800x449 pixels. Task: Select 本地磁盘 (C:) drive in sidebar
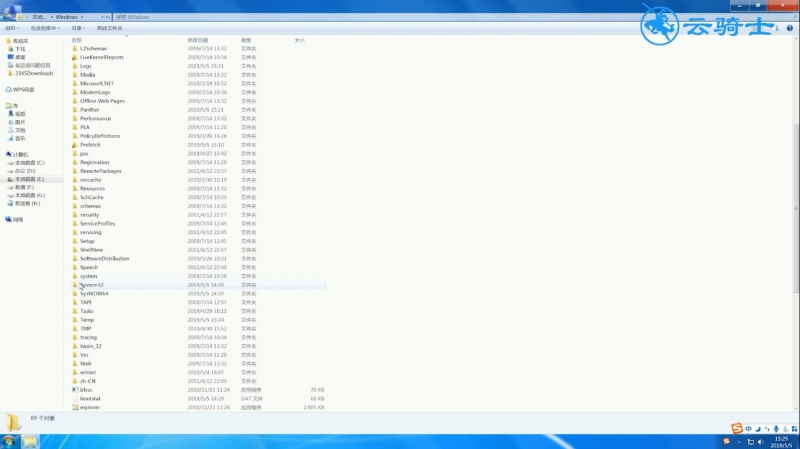pyautogui.click(x=27, y=163)
